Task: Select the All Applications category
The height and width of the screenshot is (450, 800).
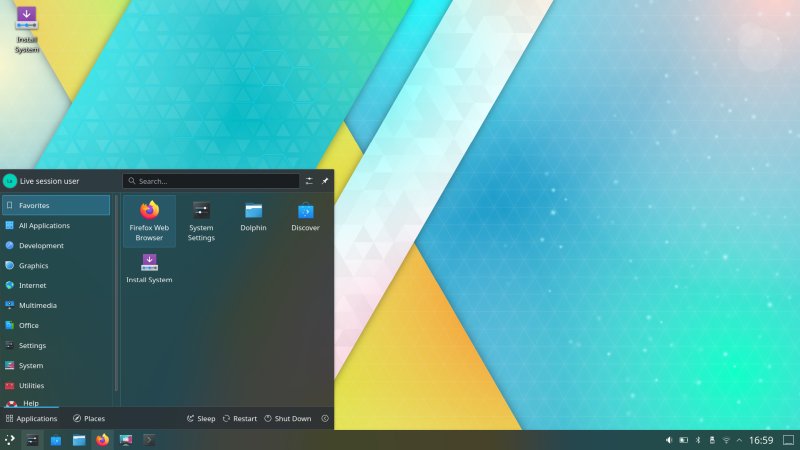Action: point(56,225)
